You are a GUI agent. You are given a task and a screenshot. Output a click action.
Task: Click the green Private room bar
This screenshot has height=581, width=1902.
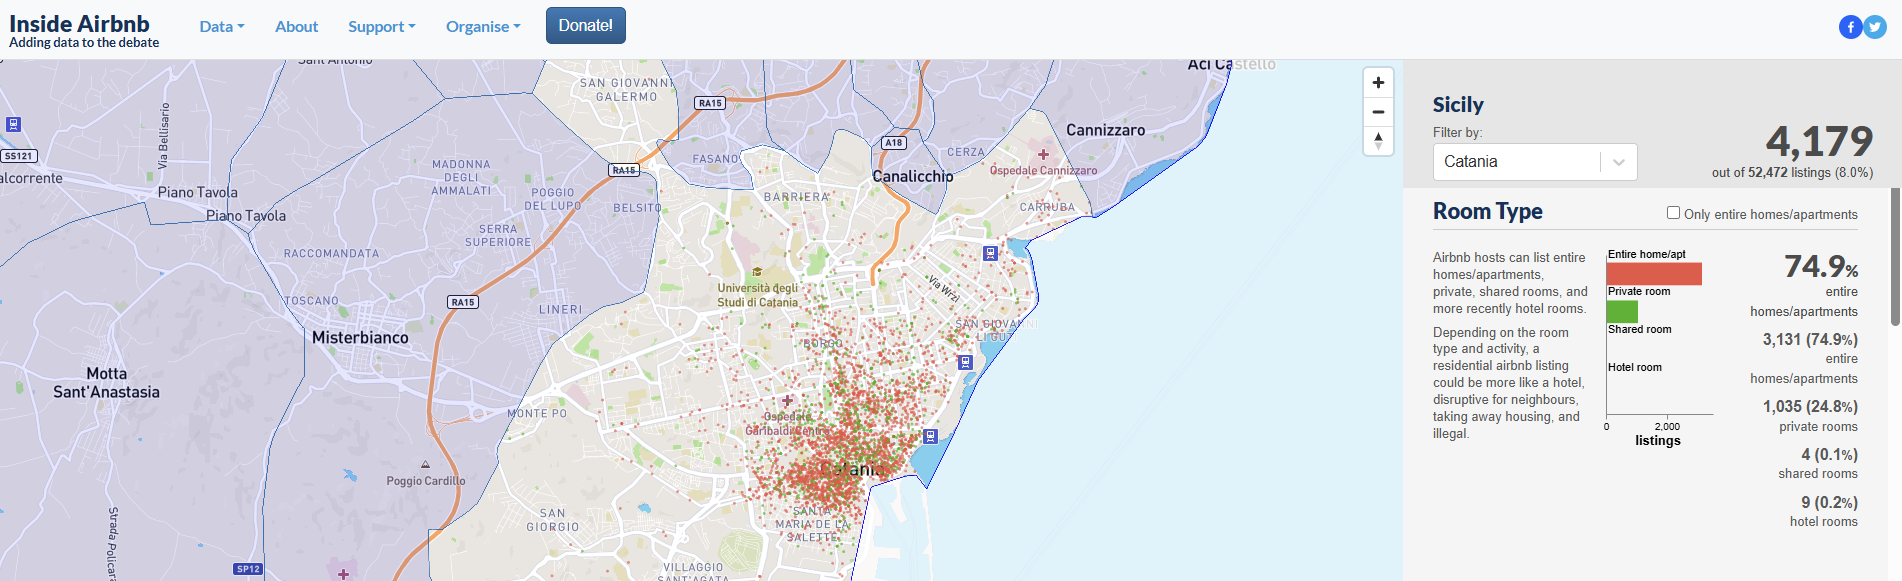(x=1622, y=312)
